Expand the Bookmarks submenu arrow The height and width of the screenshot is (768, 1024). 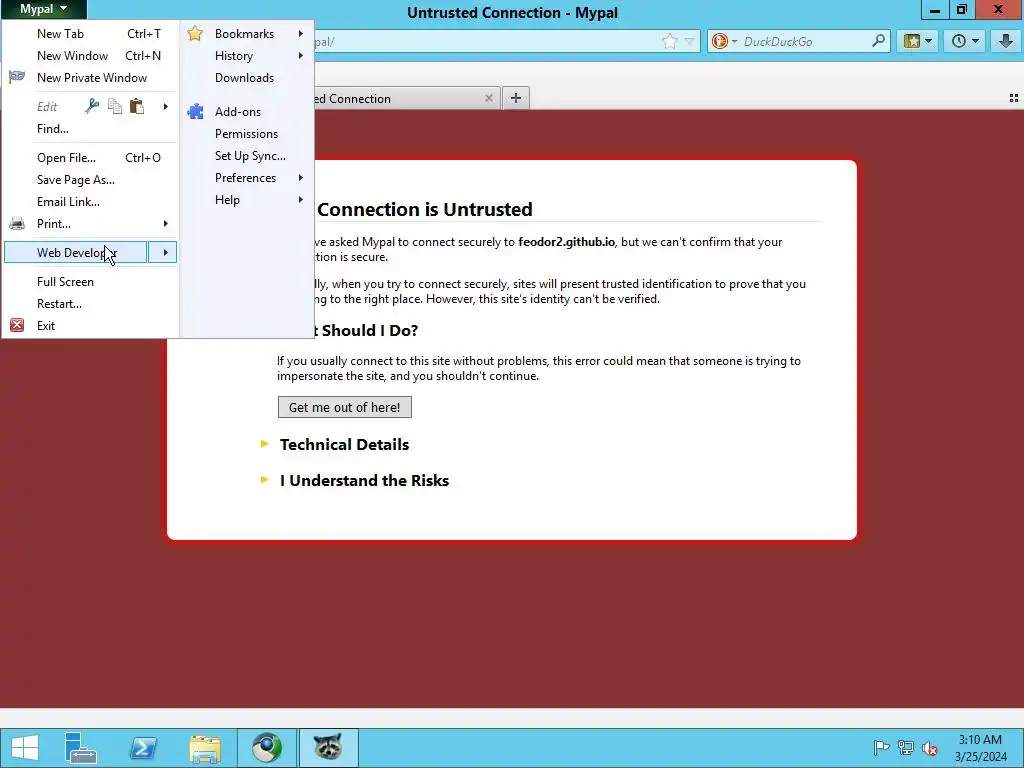point(300,33)
